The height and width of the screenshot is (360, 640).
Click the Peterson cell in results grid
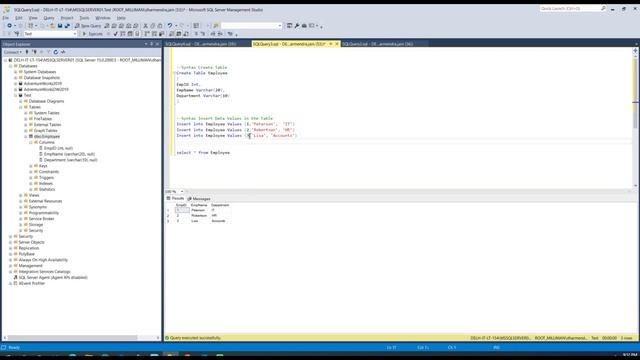(200, 210)
